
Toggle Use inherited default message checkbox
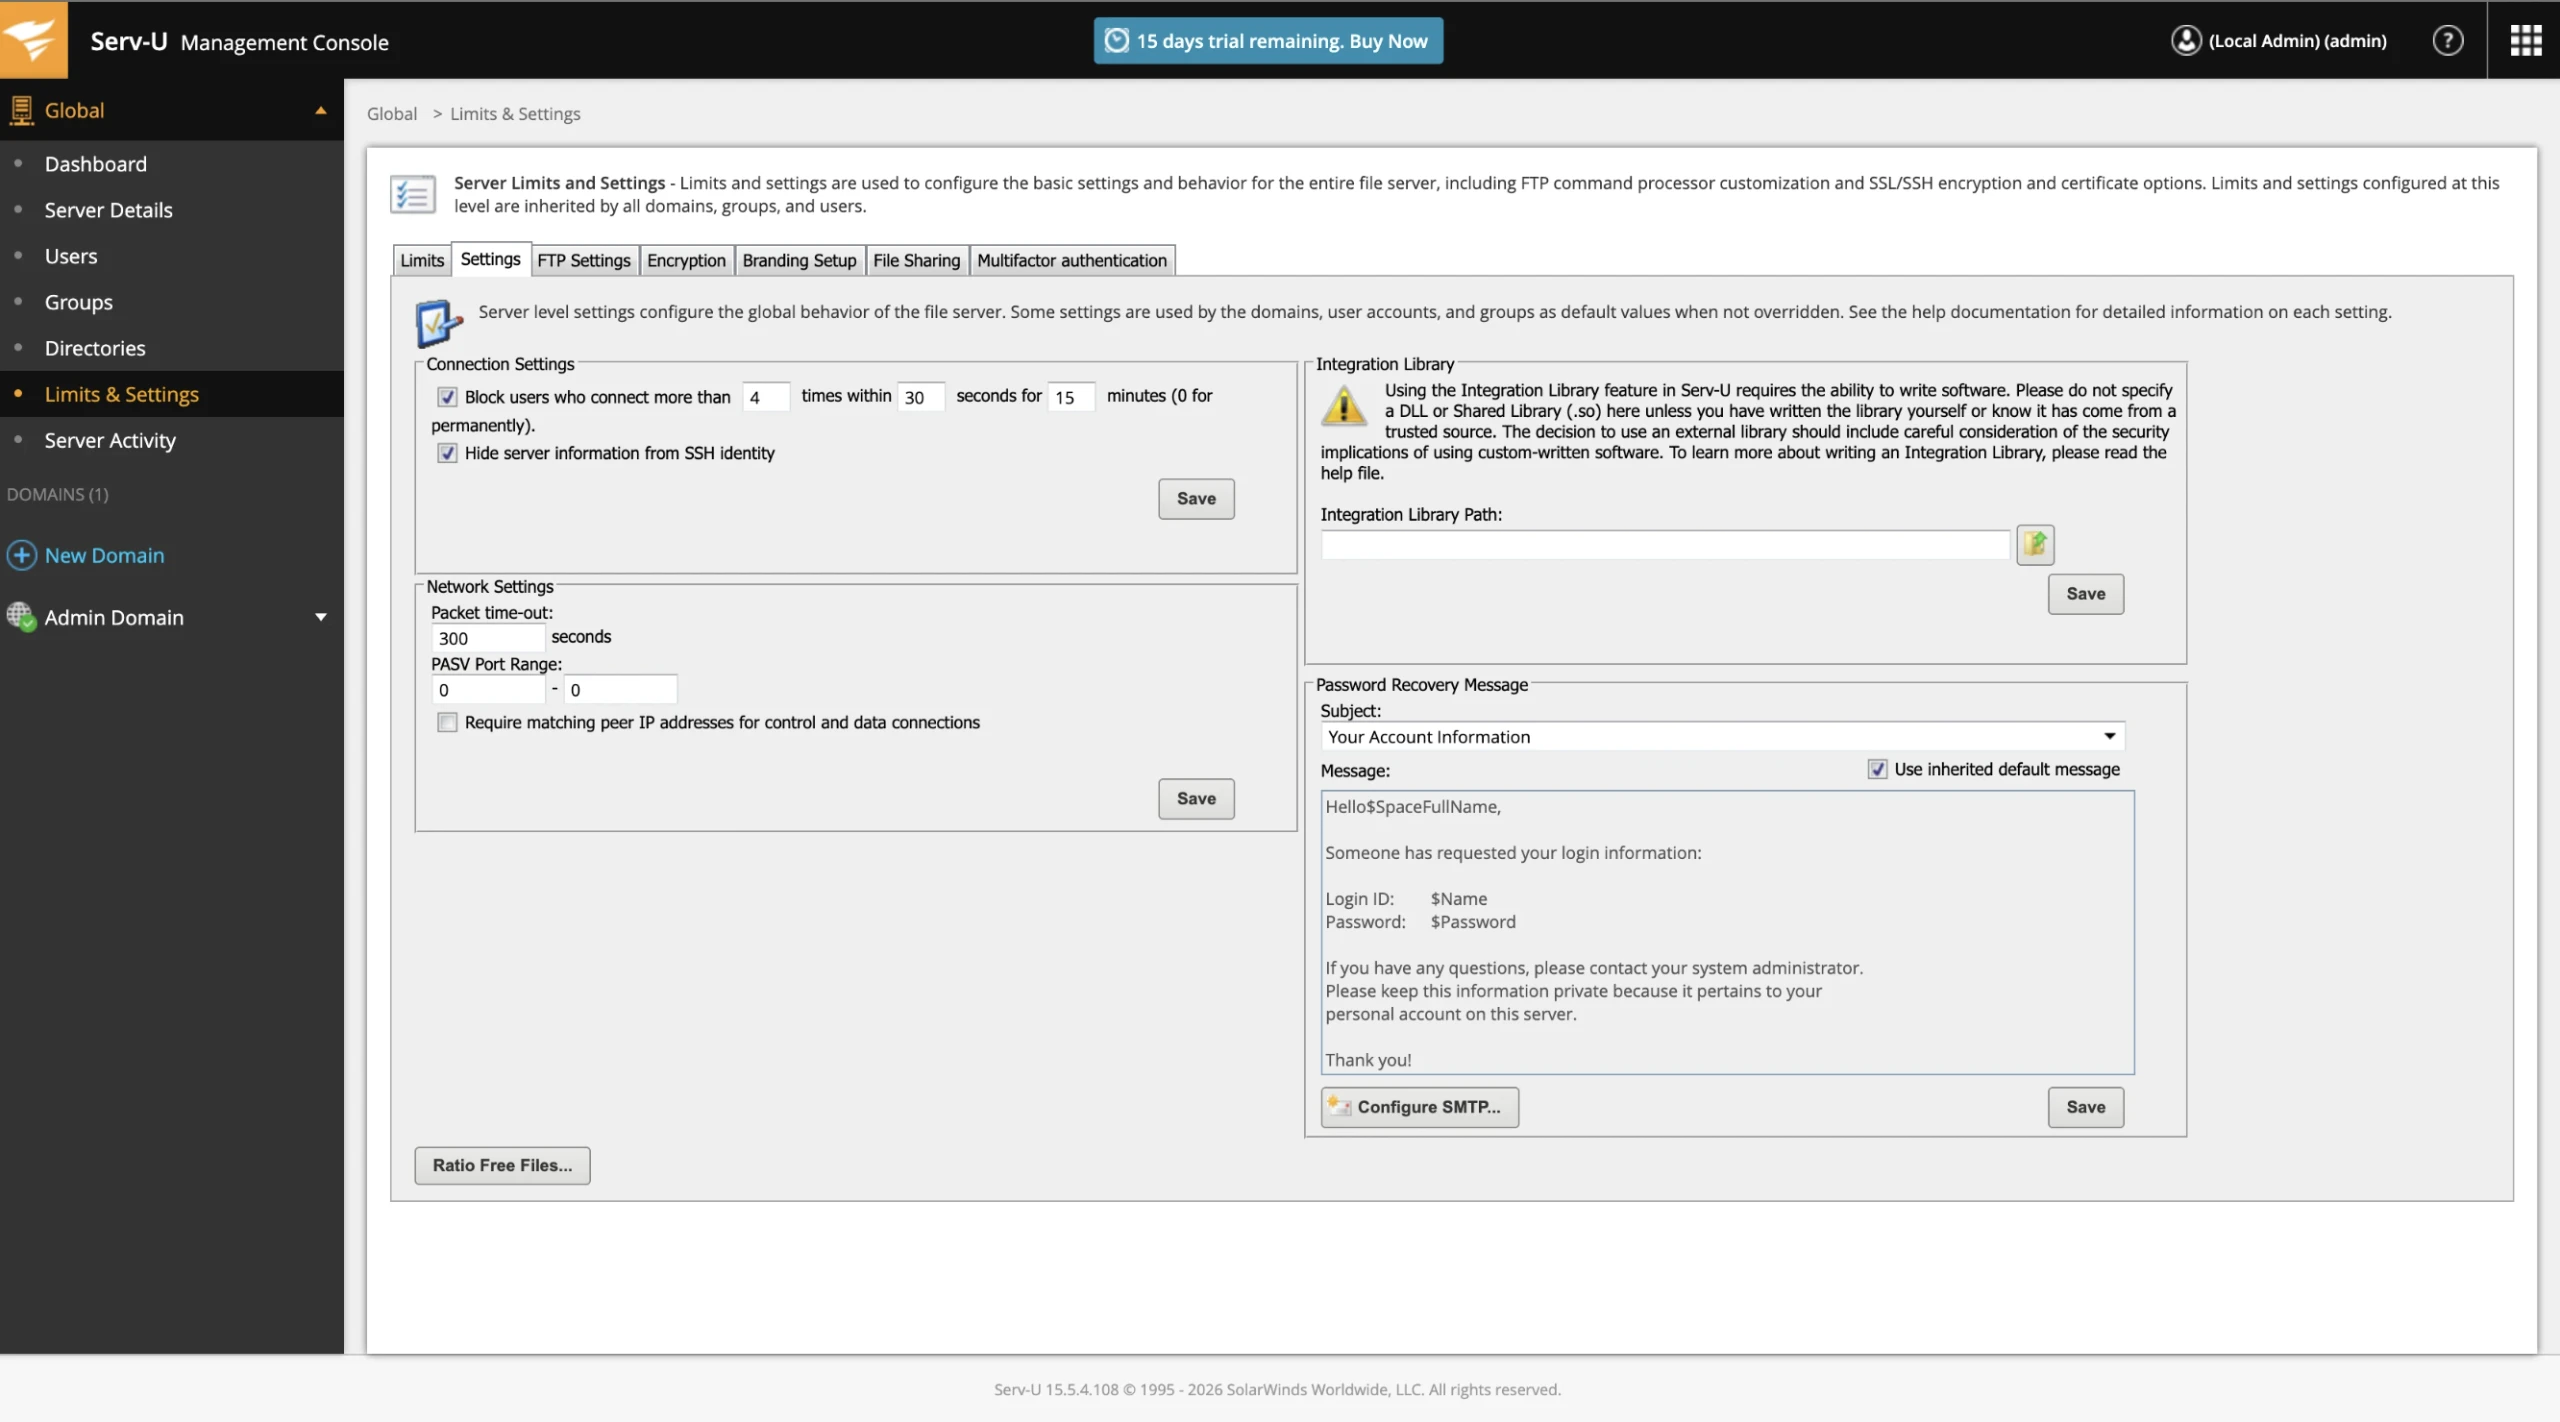tap(1877, 769)
